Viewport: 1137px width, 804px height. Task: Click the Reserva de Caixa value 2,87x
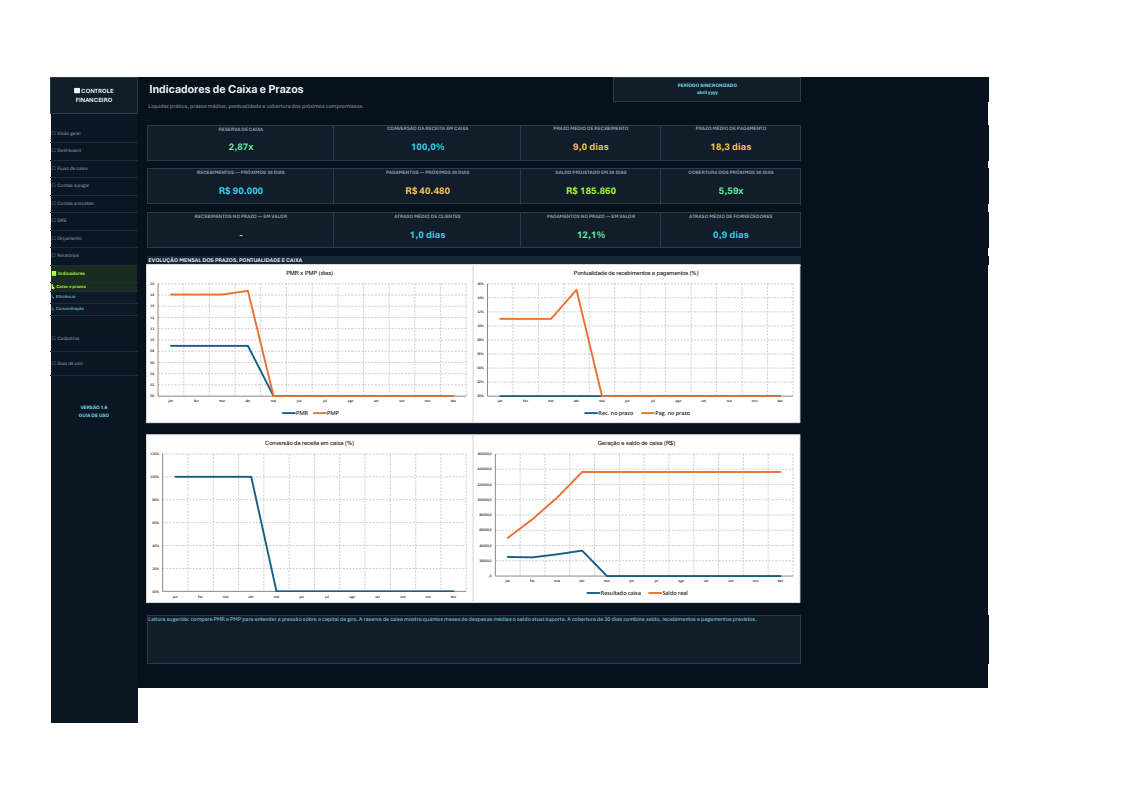[241, 147]
